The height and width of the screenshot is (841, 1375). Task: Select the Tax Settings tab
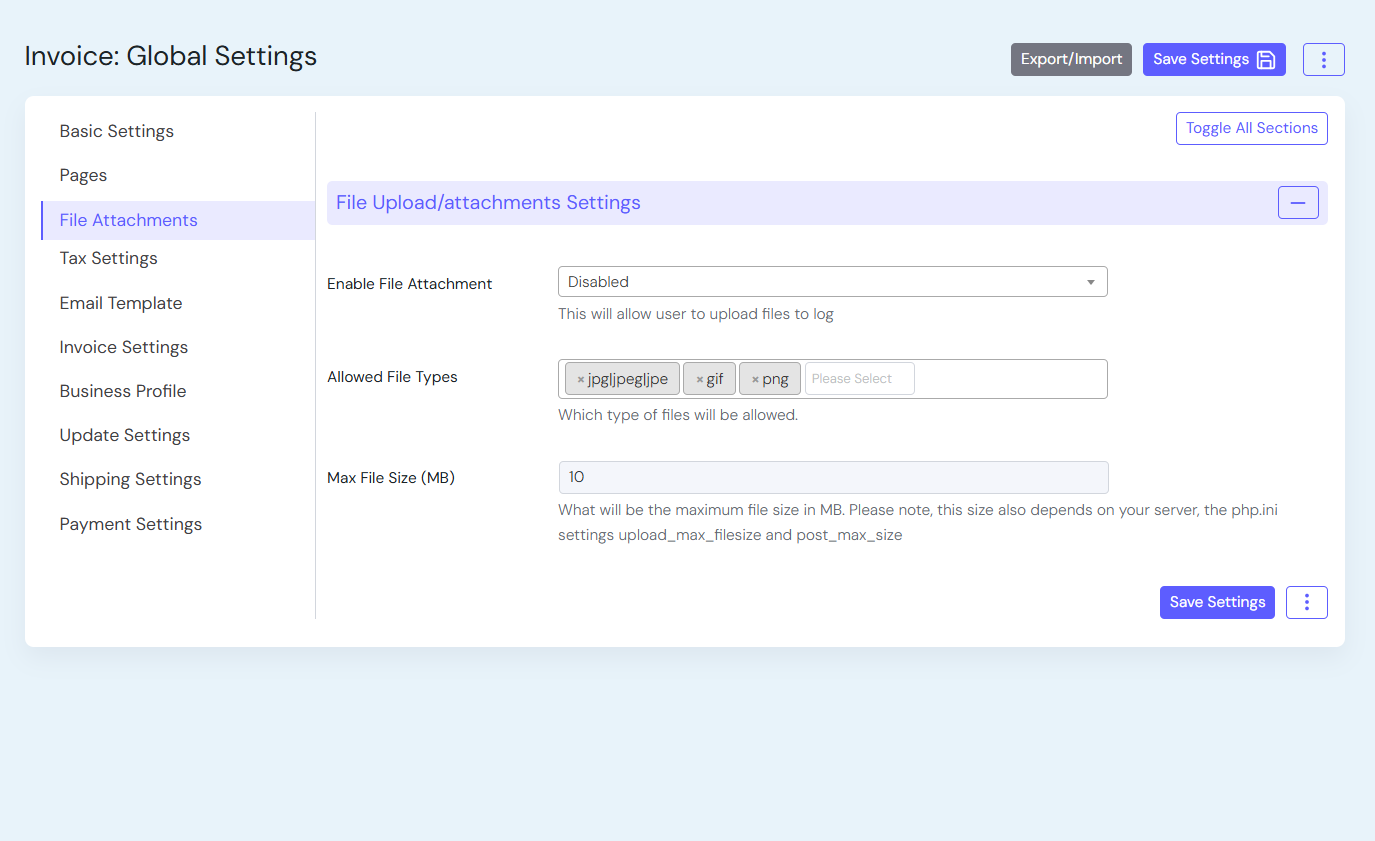pyautogui.click(x=109, y=258)
